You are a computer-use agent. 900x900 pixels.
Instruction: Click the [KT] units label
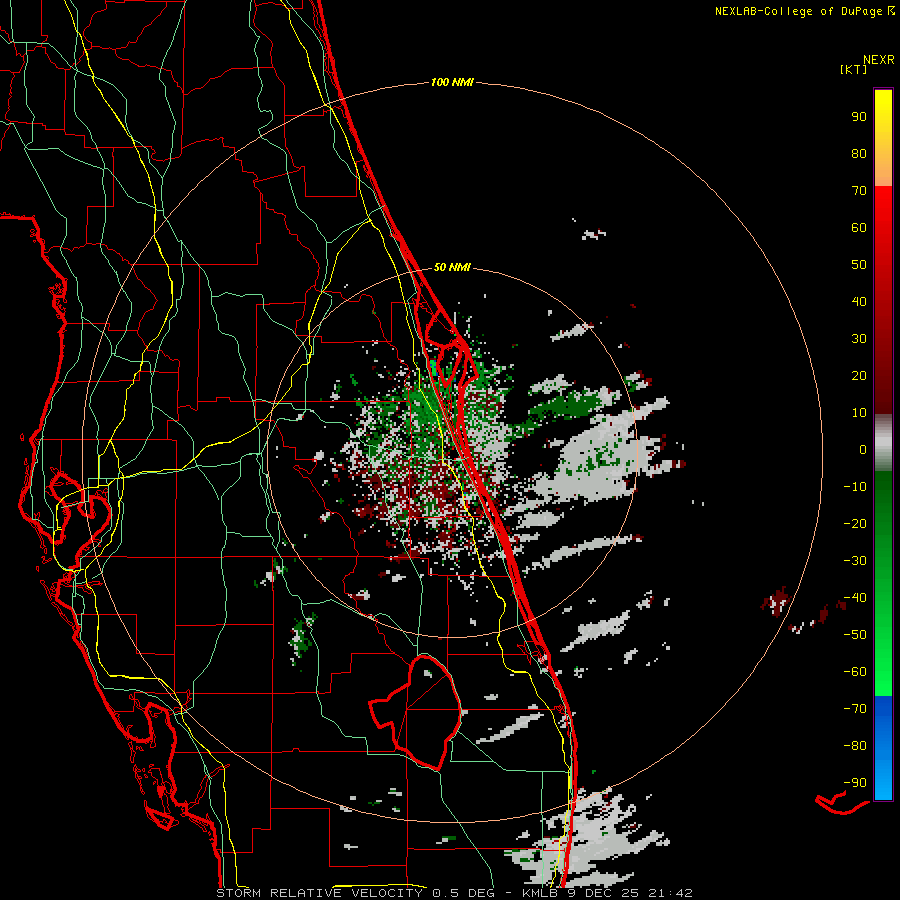click(854, 69)
